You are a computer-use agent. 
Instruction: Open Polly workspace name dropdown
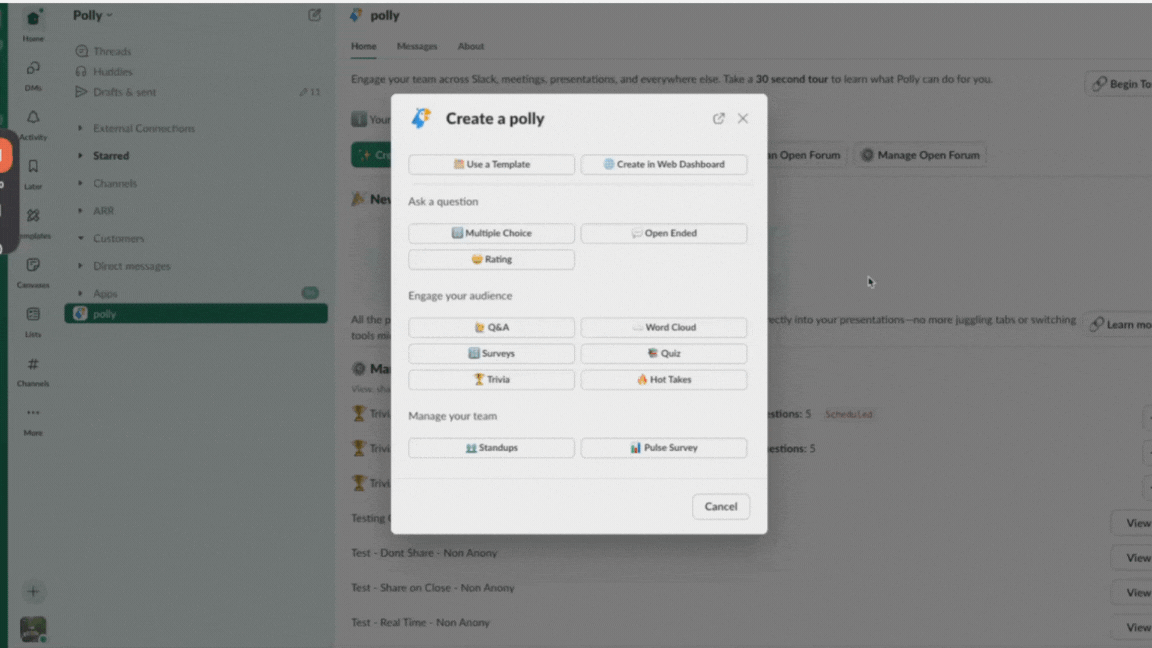click(93, 15)
